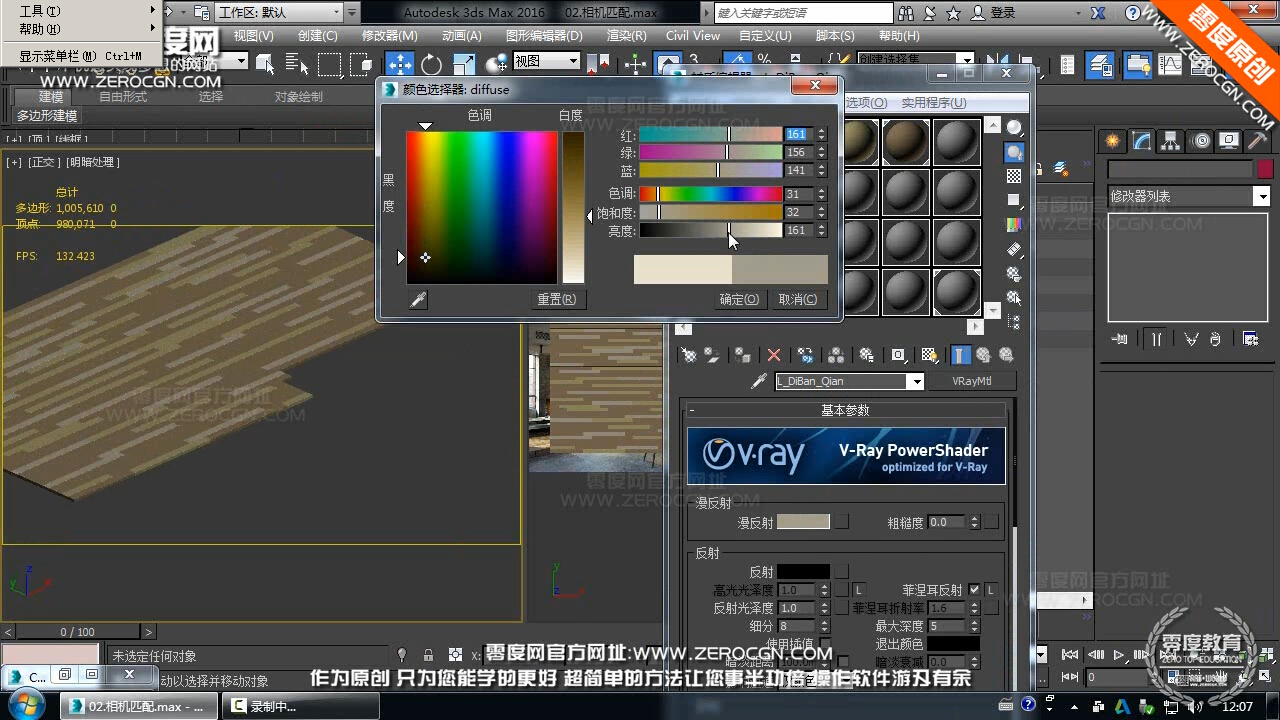1280x720 pixels.
Task: Toggle the L lock beside highlight glossiness
Action: tap(858, 590)
